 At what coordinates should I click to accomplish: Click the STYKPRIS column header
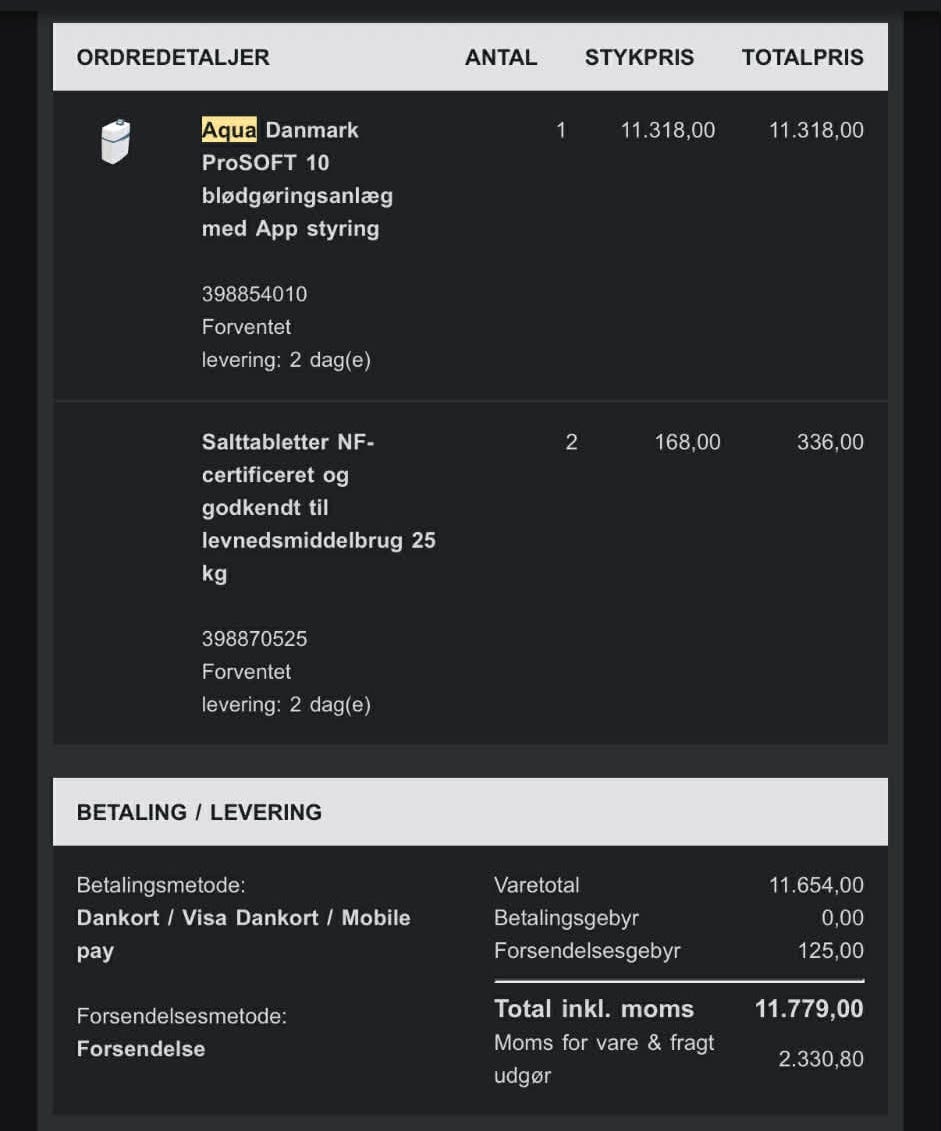[x=639, y=57]
